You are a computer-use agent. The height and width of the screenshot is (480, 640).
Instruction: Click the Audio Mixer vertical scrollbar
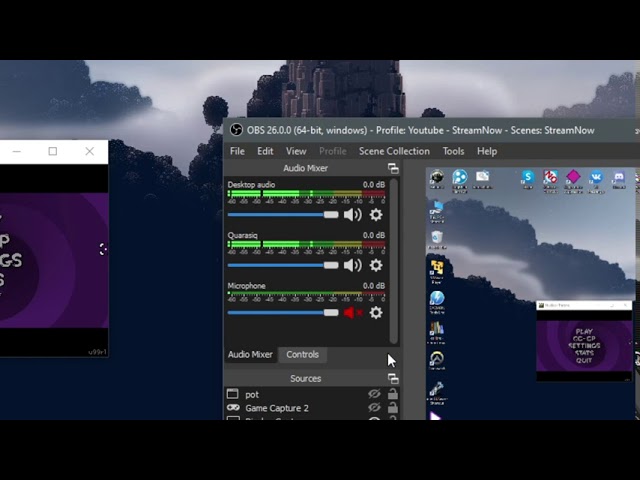(393, 261)
